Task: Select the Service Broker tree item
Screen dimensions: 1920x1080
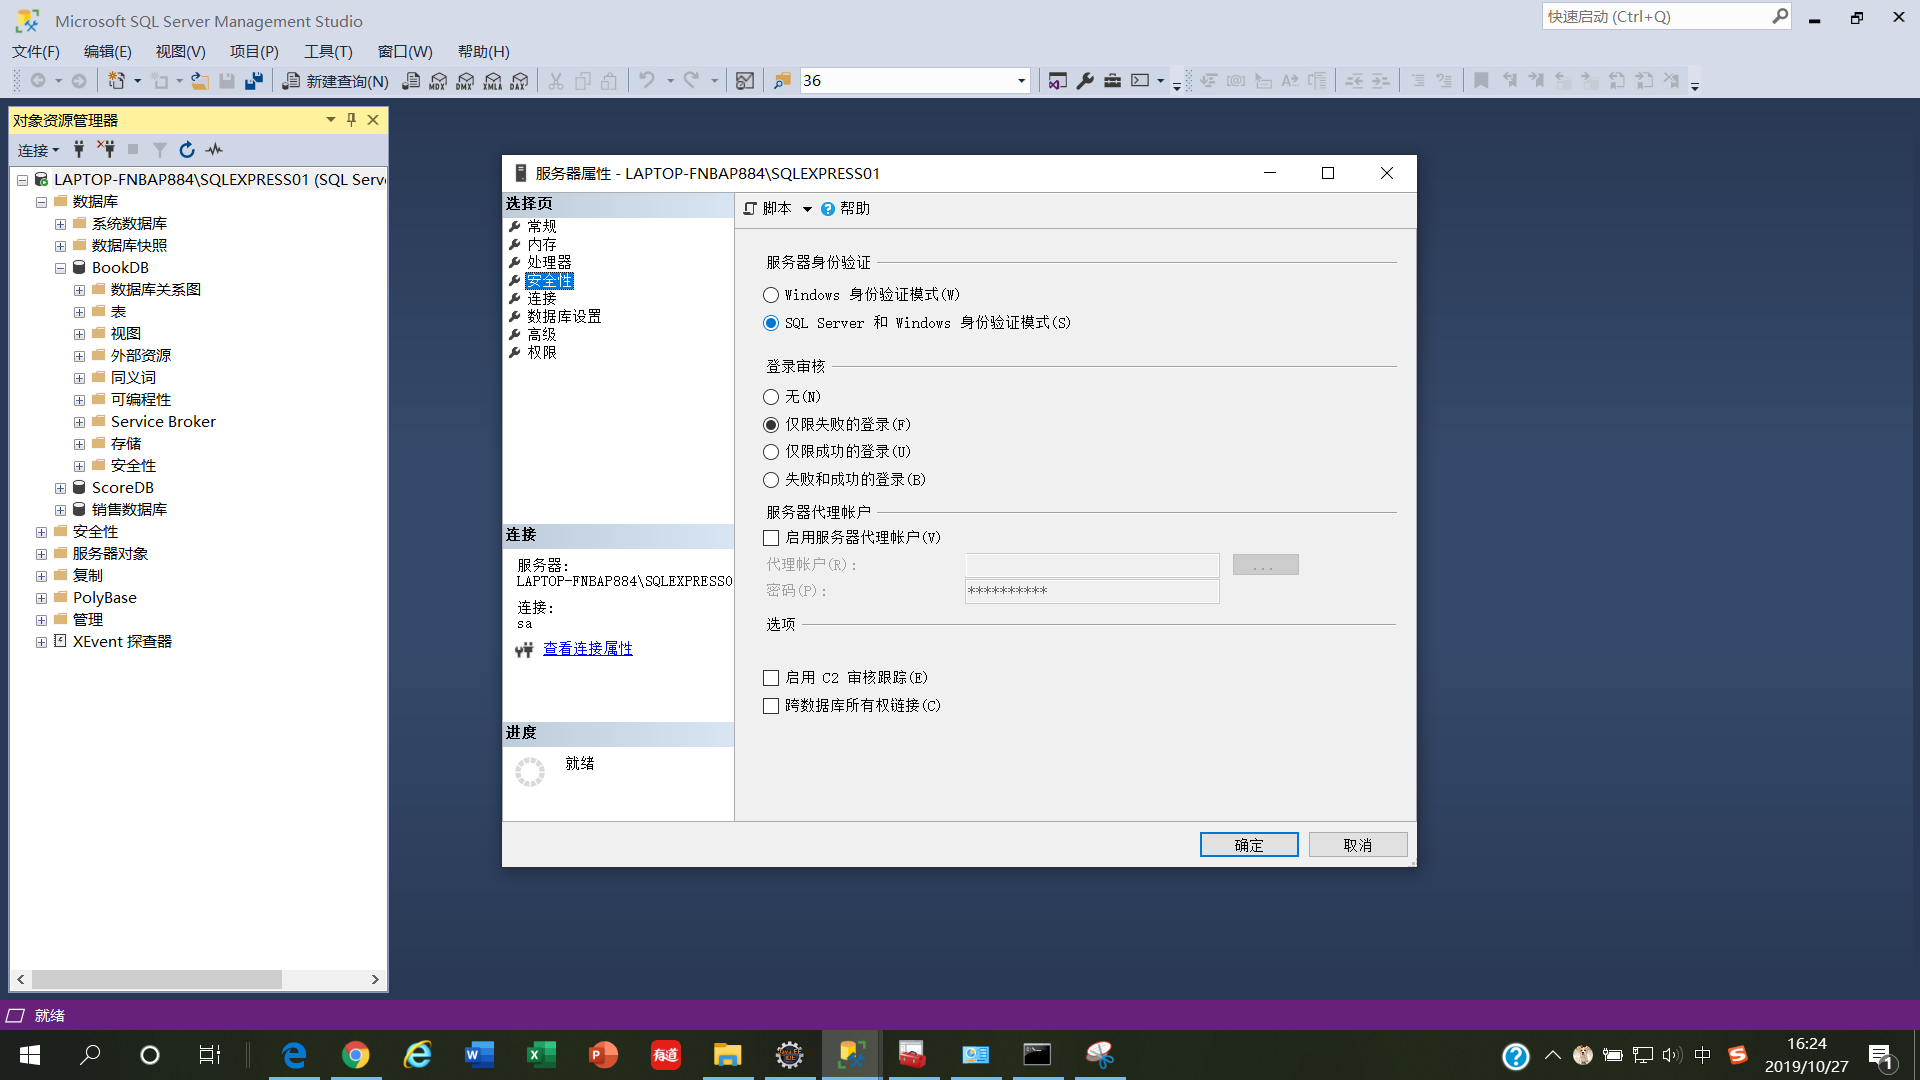Action: pyautogui.click(x=163, y=422)
